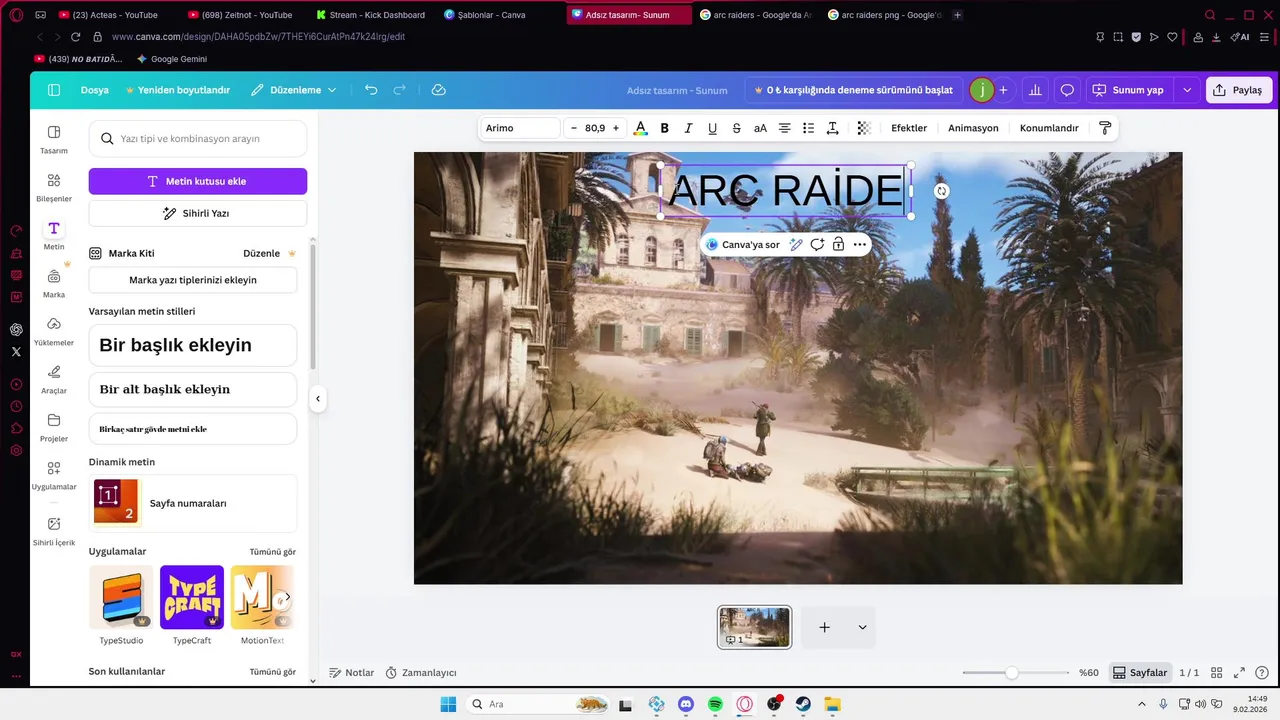
Task: Decrease font size with the minus button
Action: tap(574, 128)
